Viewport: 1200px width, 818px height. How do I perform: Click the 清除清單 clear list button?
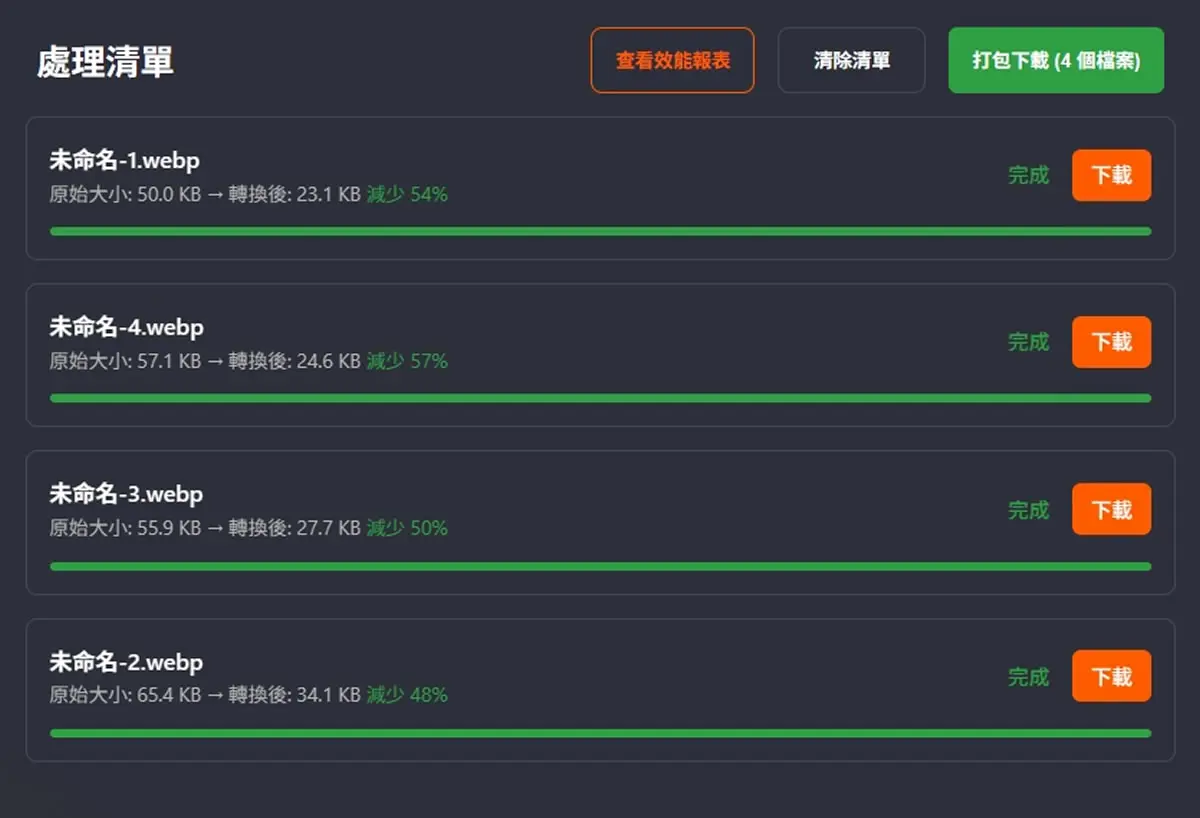[851, 60]
